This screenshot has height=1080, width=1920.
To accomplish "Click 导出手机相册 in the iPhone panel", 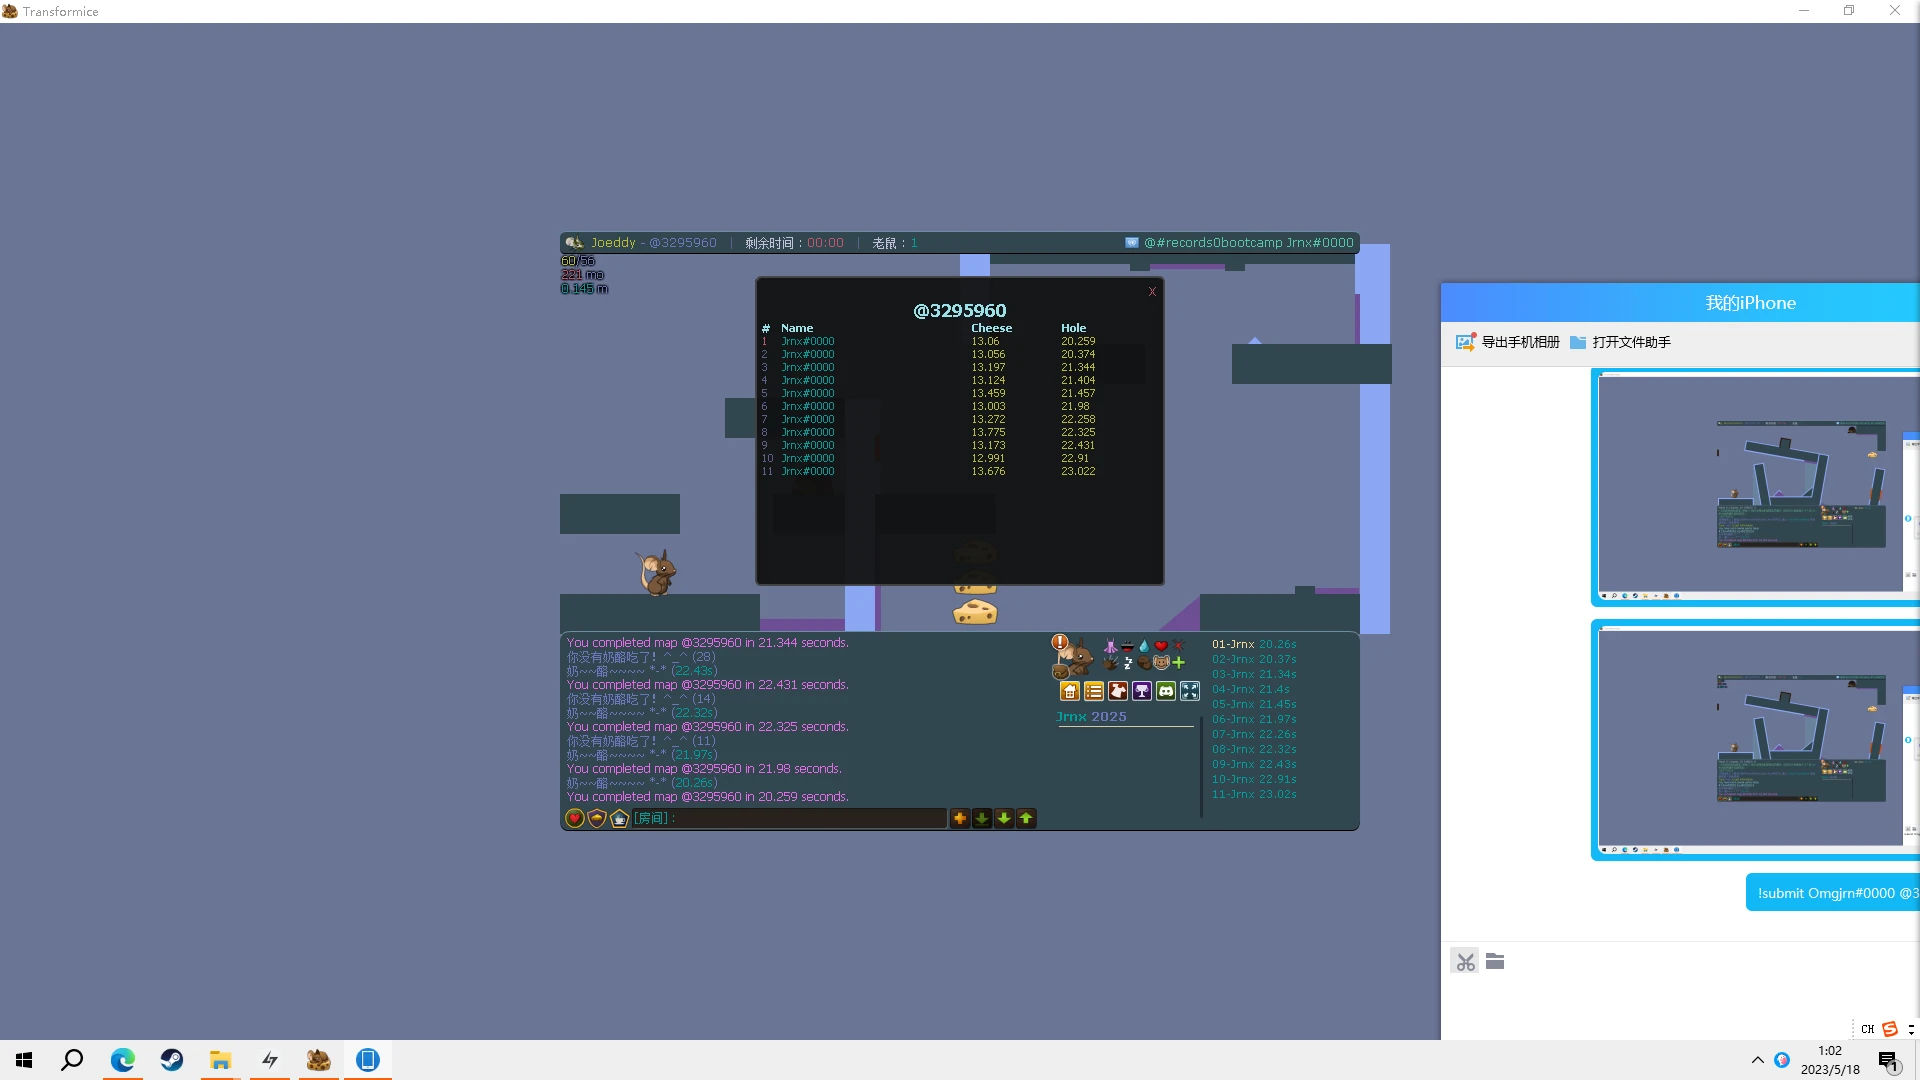I will [1508, 342].
